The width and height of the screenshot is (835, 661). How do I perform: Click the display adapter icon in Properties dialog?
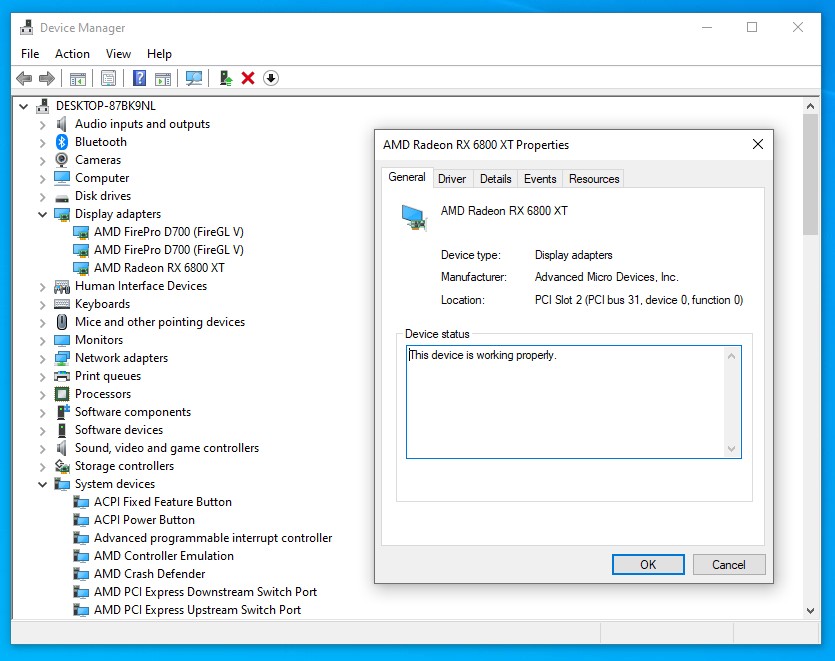click(414, 218)
